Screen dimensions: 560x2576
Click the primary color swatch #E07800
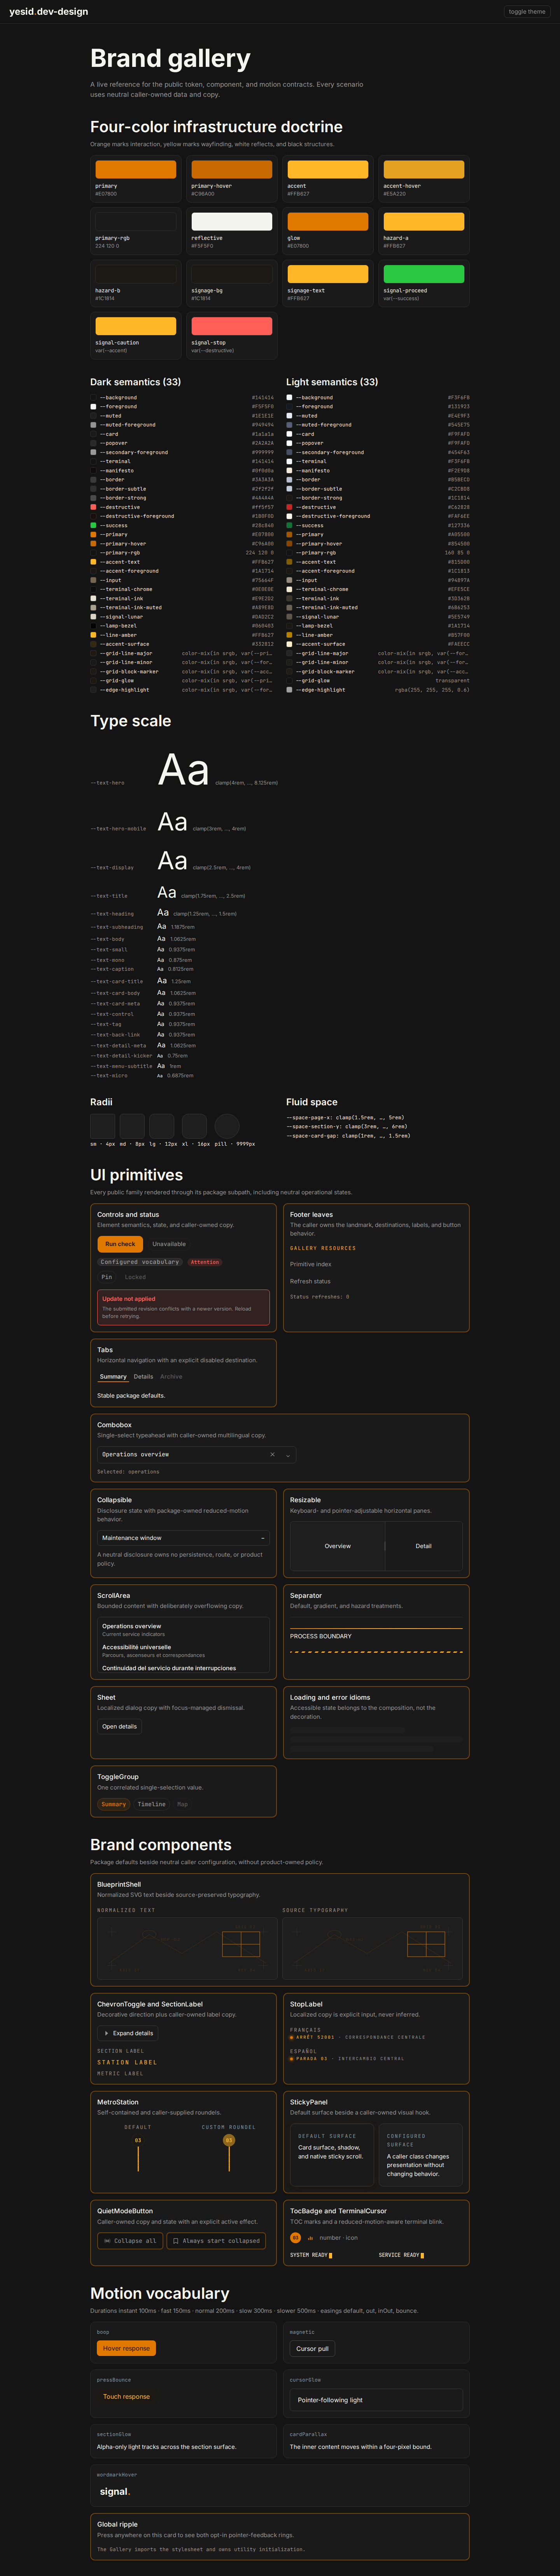[x=136, y=170]
